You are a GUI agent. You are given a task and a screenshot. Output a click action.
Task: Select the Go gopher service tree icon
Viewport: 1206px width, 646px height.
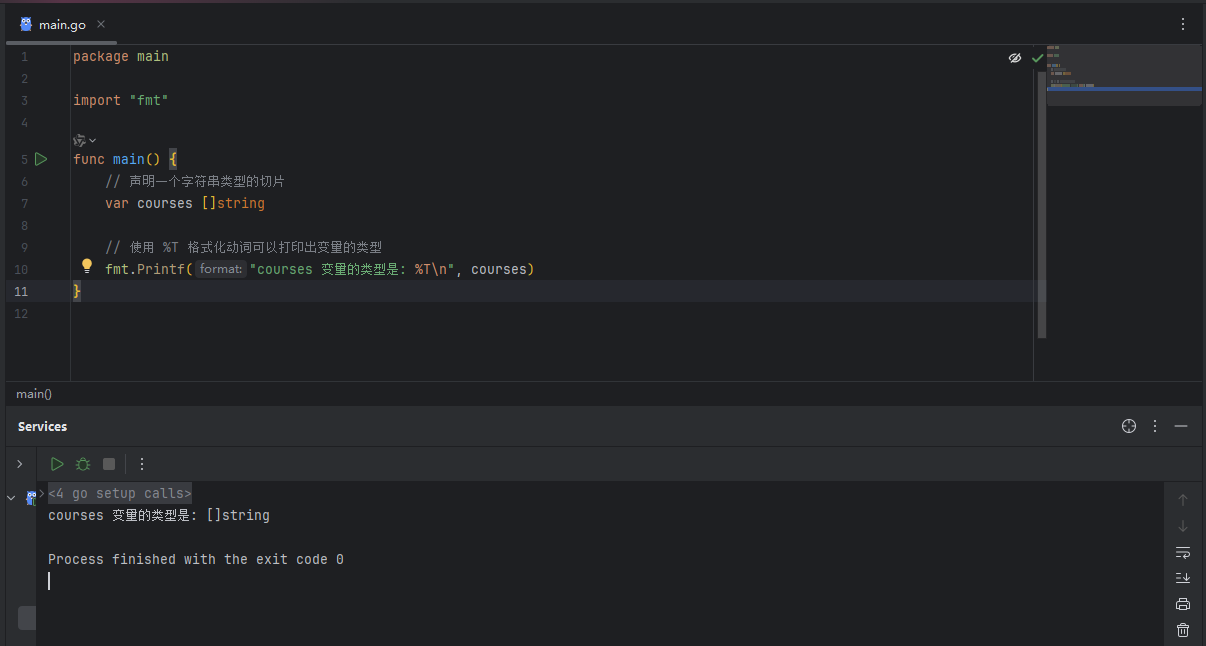(31, 497)
